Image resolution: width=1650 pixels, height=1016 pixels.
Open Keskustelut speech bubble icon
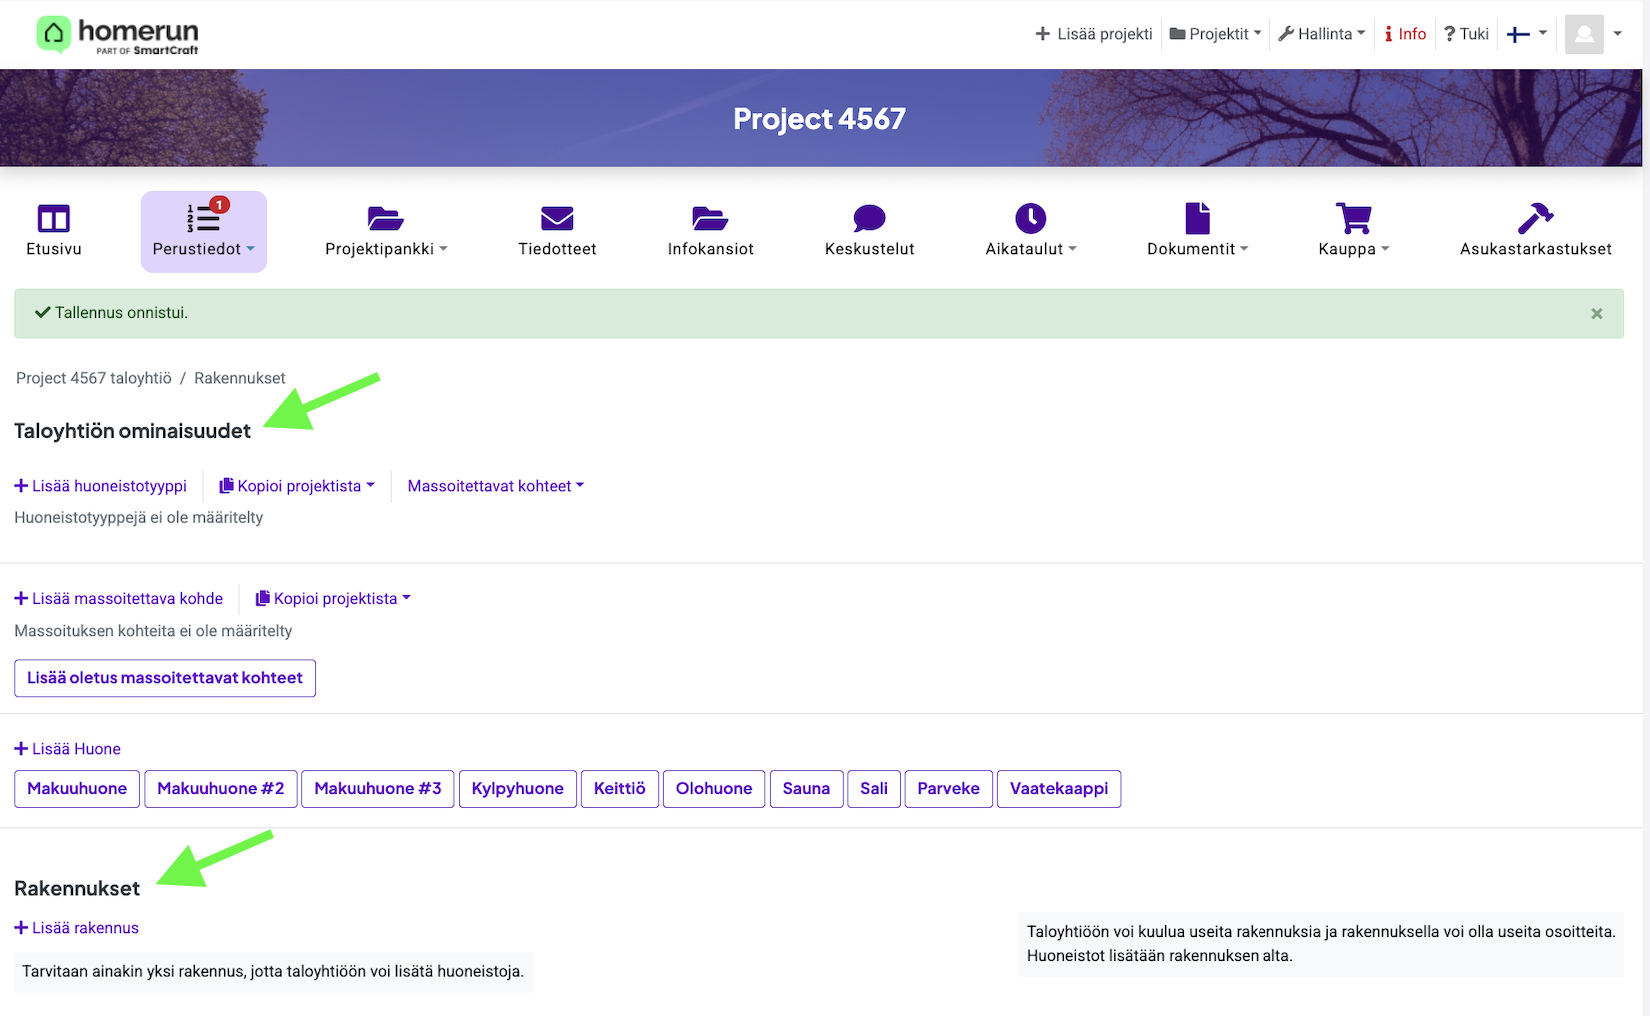click(x=869, y=219)
